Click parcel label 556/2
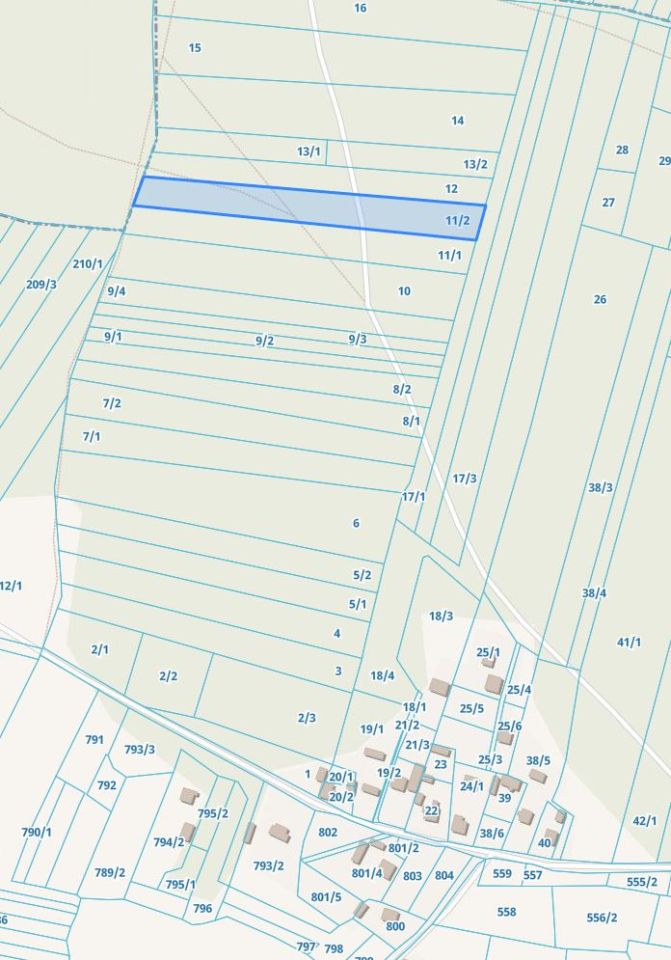The width and height of the screenshot is (671, 960). pyautogui.click(x=601, y=917)
